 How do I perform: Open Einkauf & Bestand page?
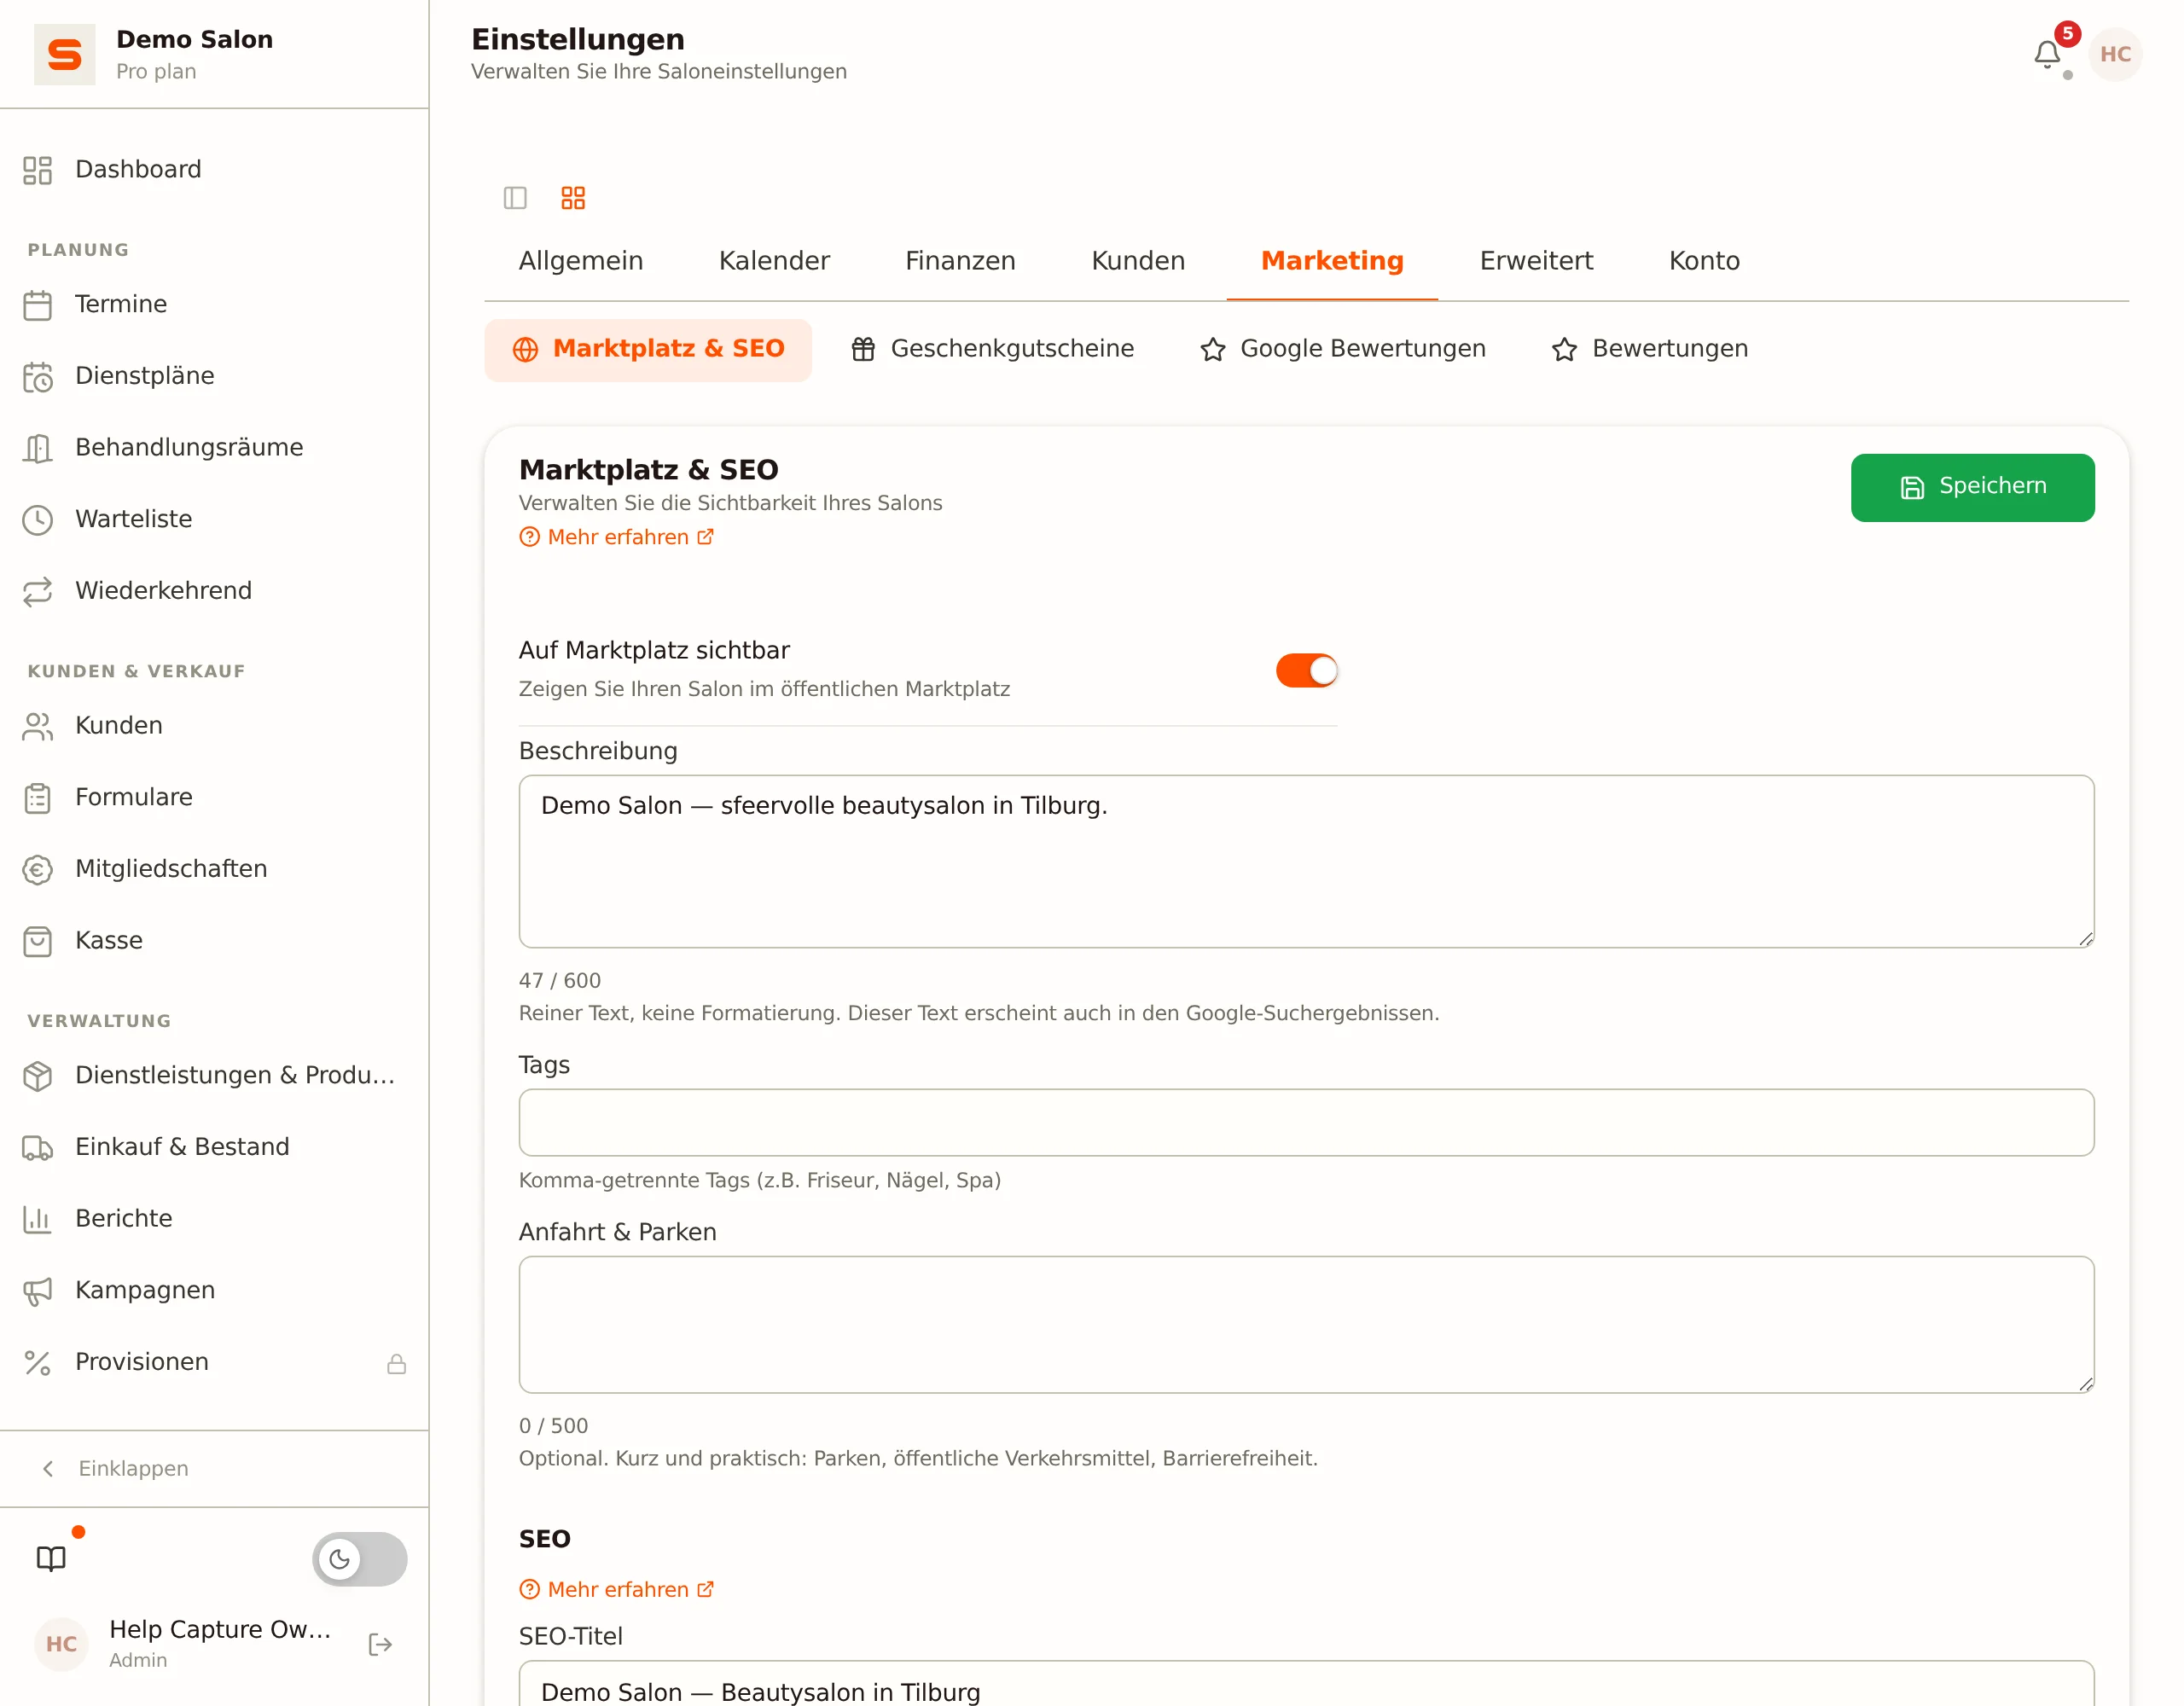tap(214, 1147)
